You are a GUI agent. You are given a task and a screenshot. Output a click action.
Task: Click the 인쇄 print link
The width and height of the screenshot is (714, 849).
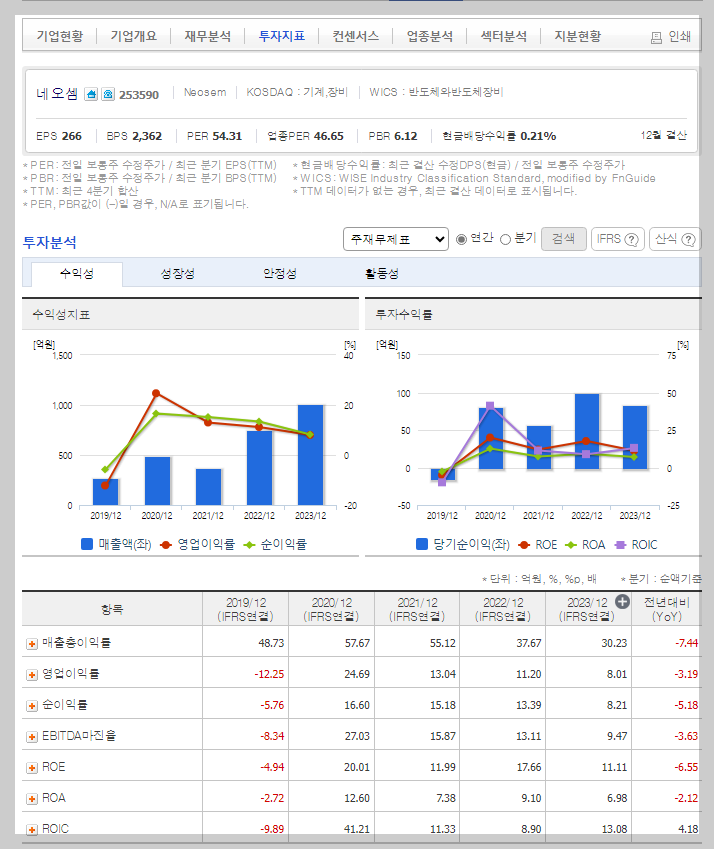[671, 37]
